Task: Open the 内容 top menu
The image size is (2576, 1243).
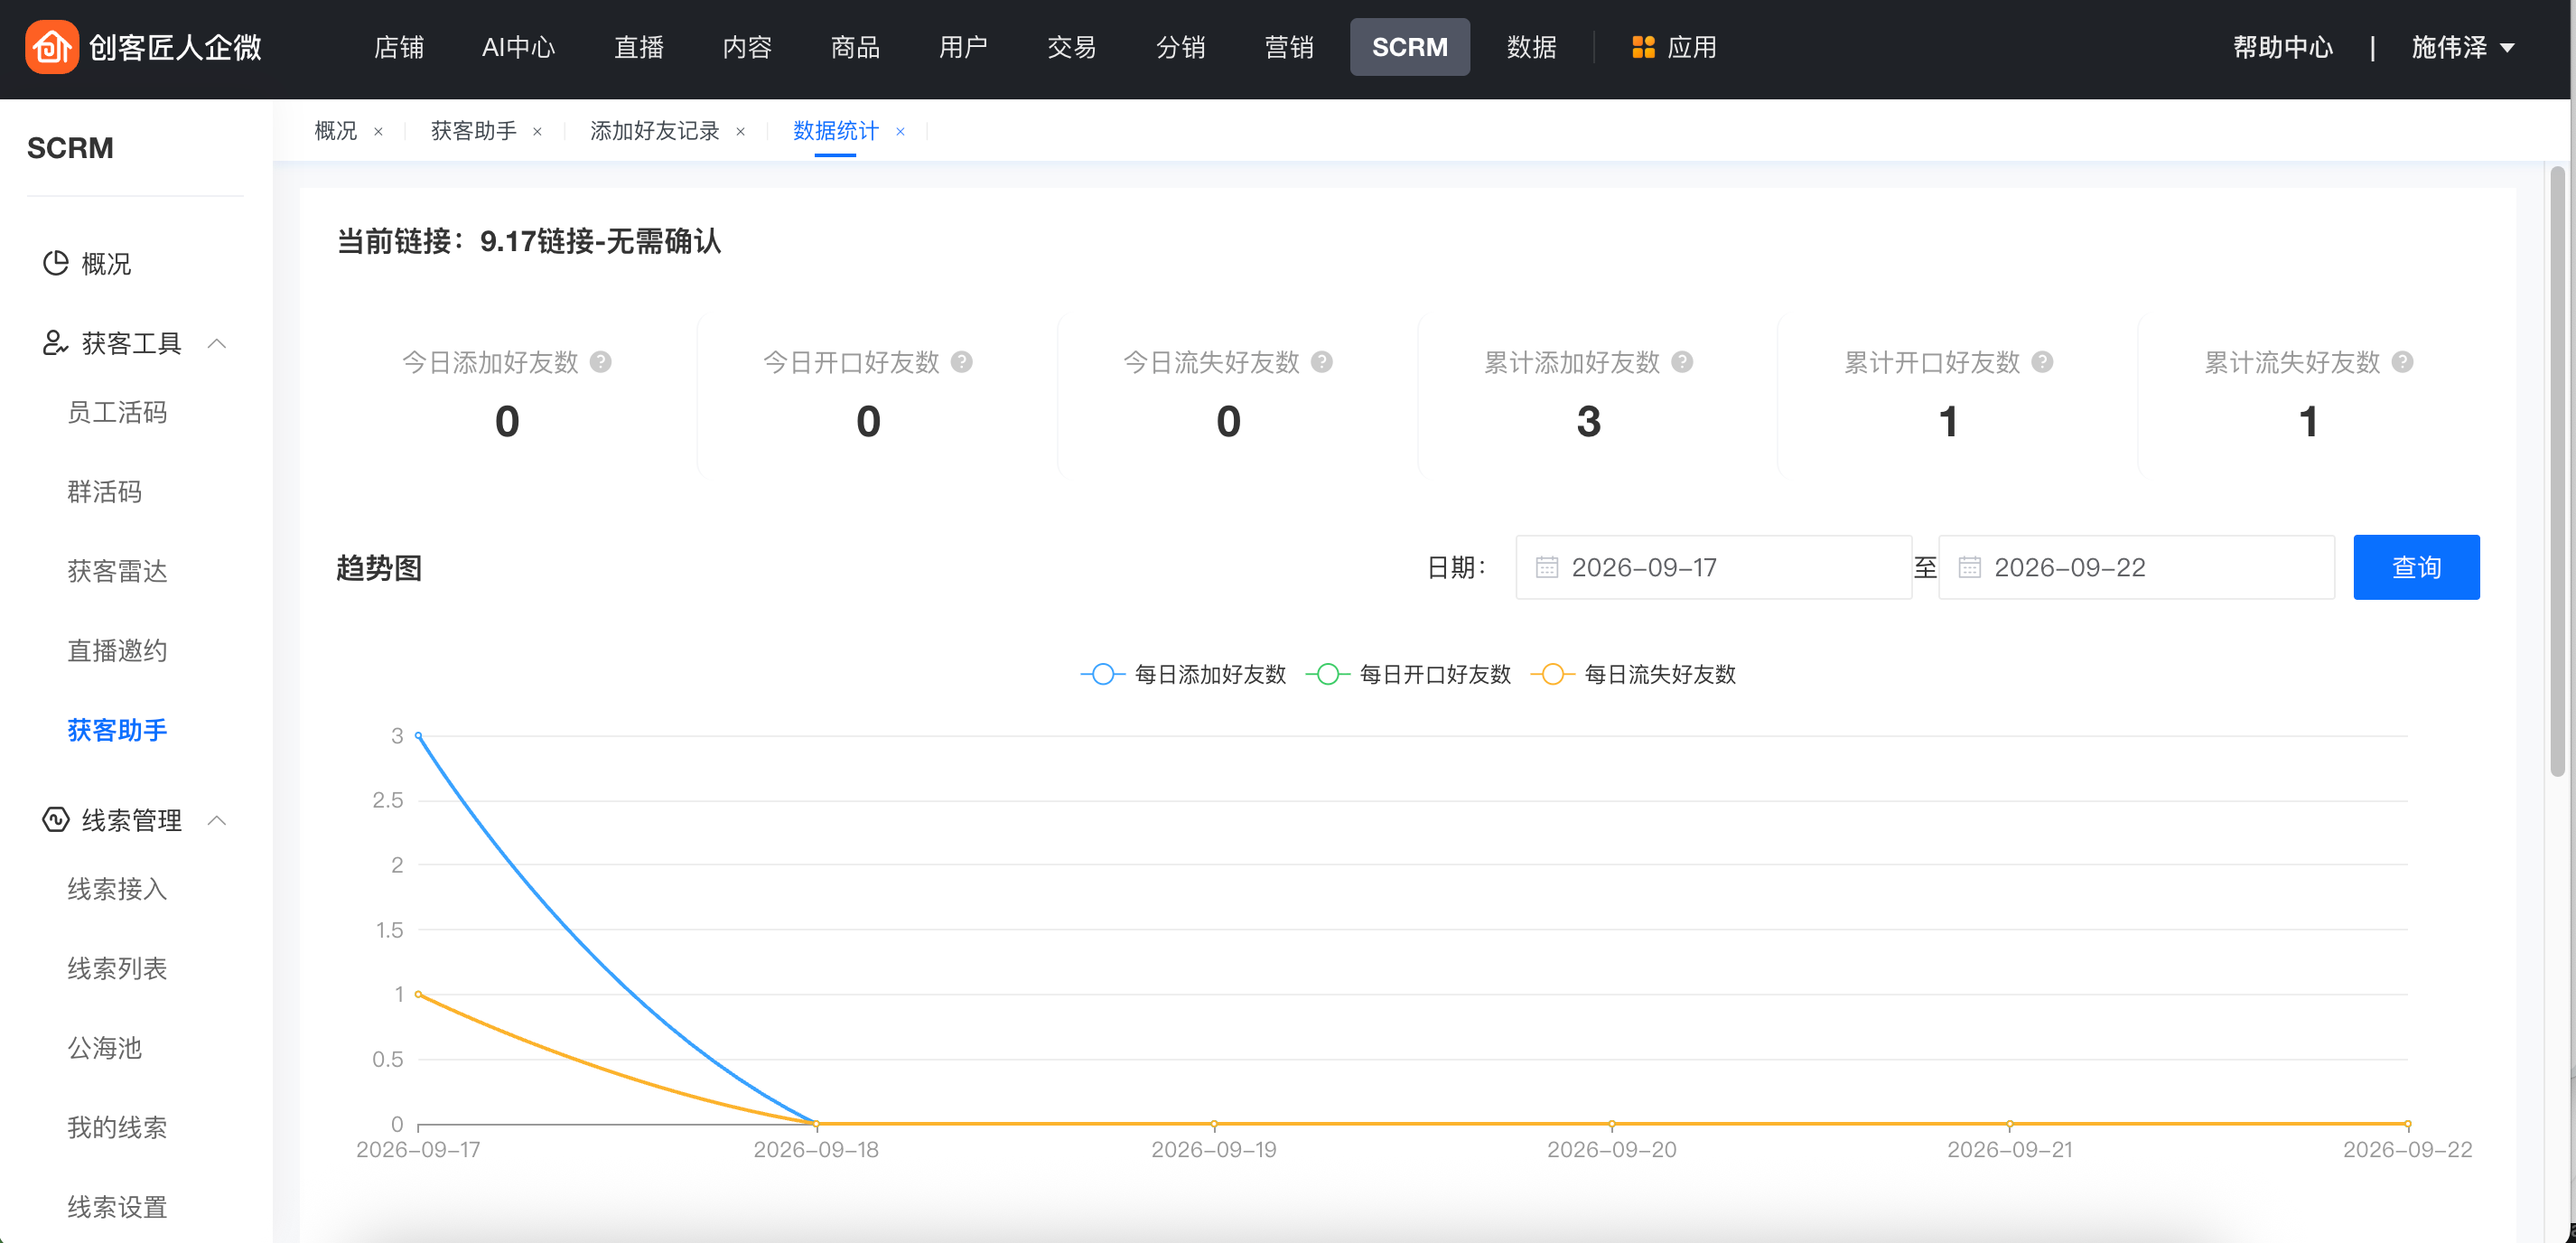Action: click(x=747, y=47)
